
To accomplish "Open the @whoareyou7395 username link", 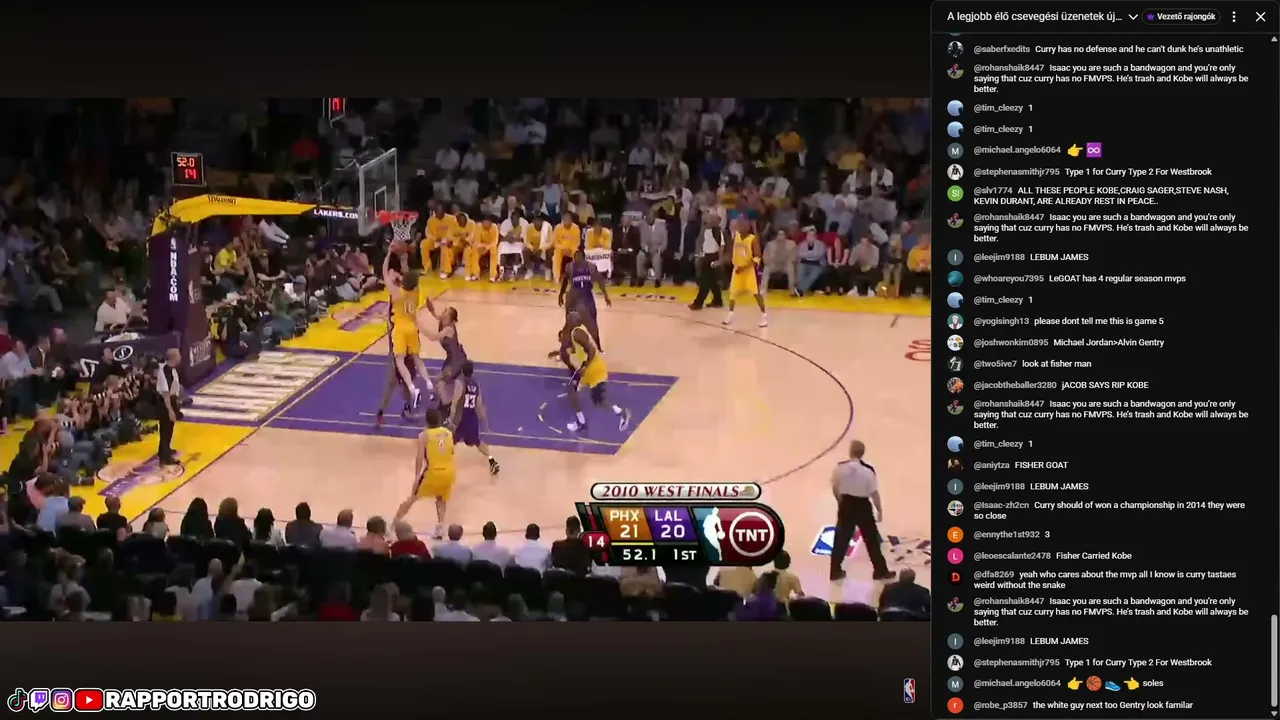I will pyautogui.click(x=1008, y=279).
